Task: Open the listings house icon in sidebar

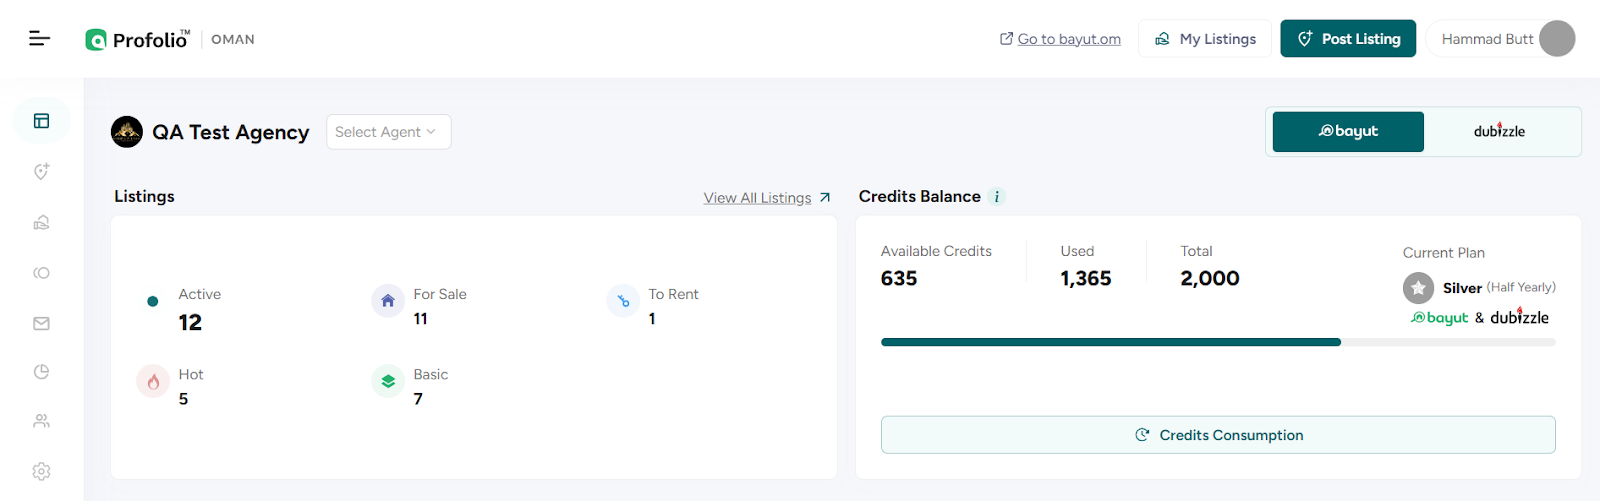Action: (41, 222)
